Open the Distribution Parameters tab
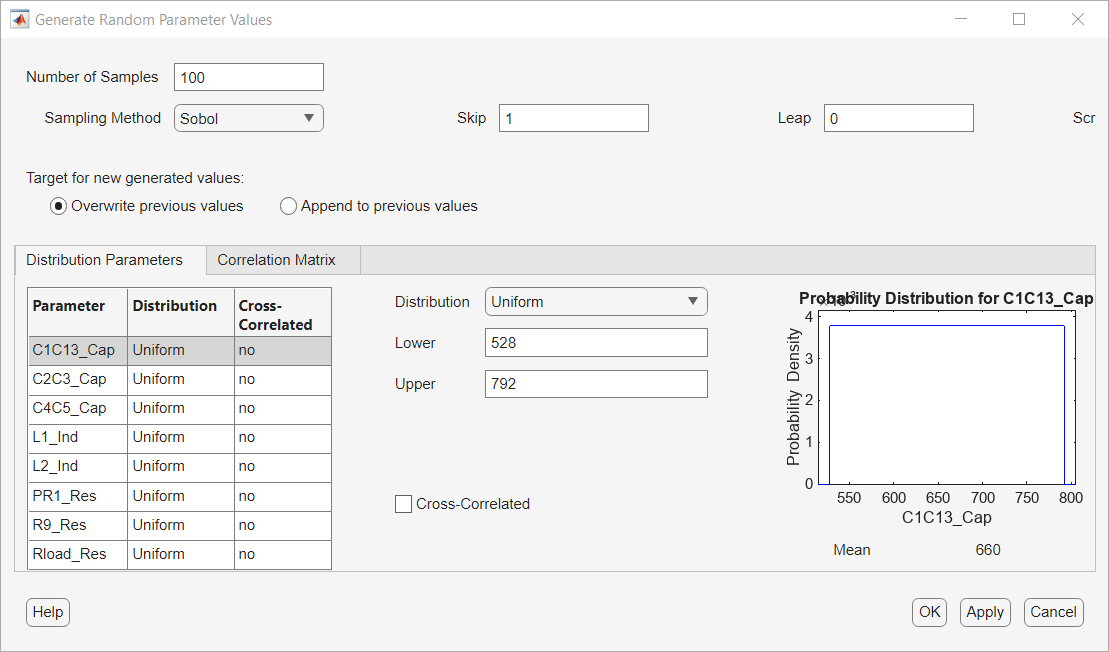1109x652 pixels. coord(104,260)
